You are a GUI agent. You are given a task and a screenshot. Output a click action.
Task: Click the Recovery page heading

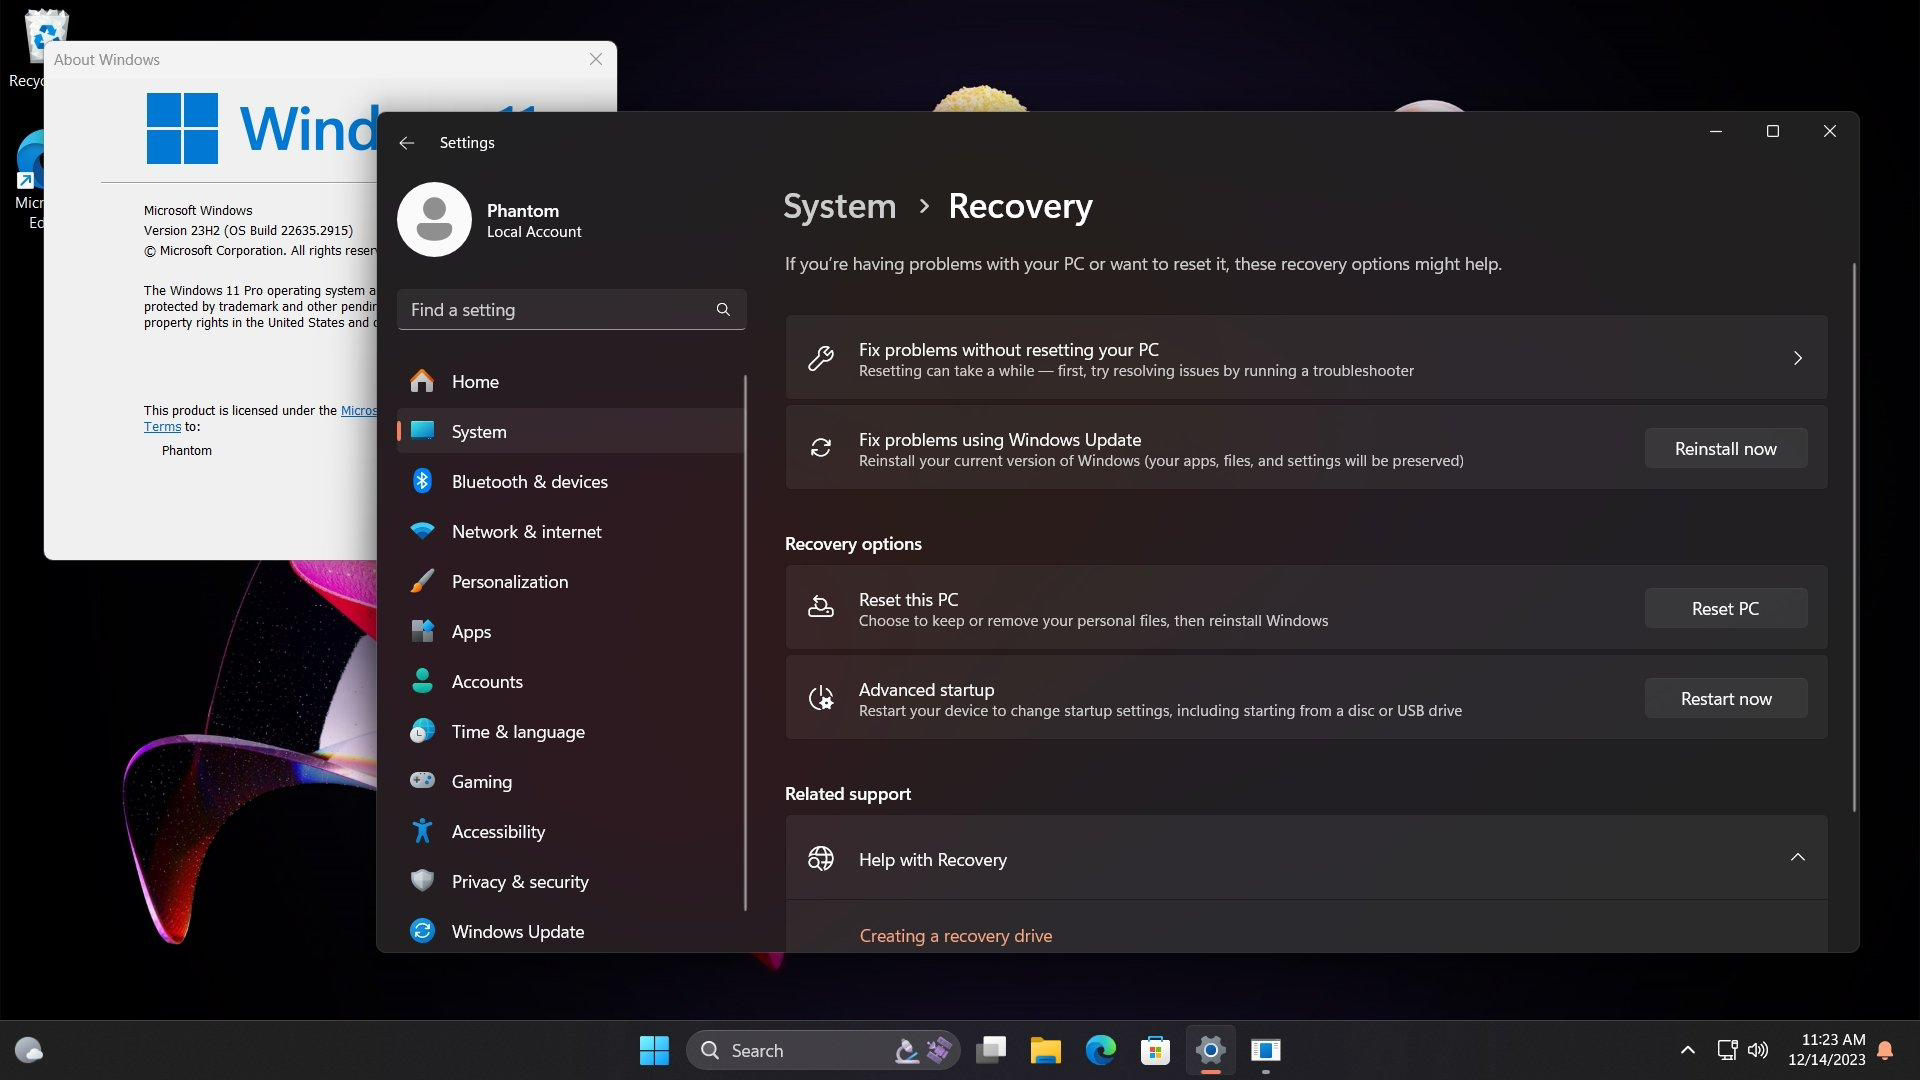[x=1020, y=206]
